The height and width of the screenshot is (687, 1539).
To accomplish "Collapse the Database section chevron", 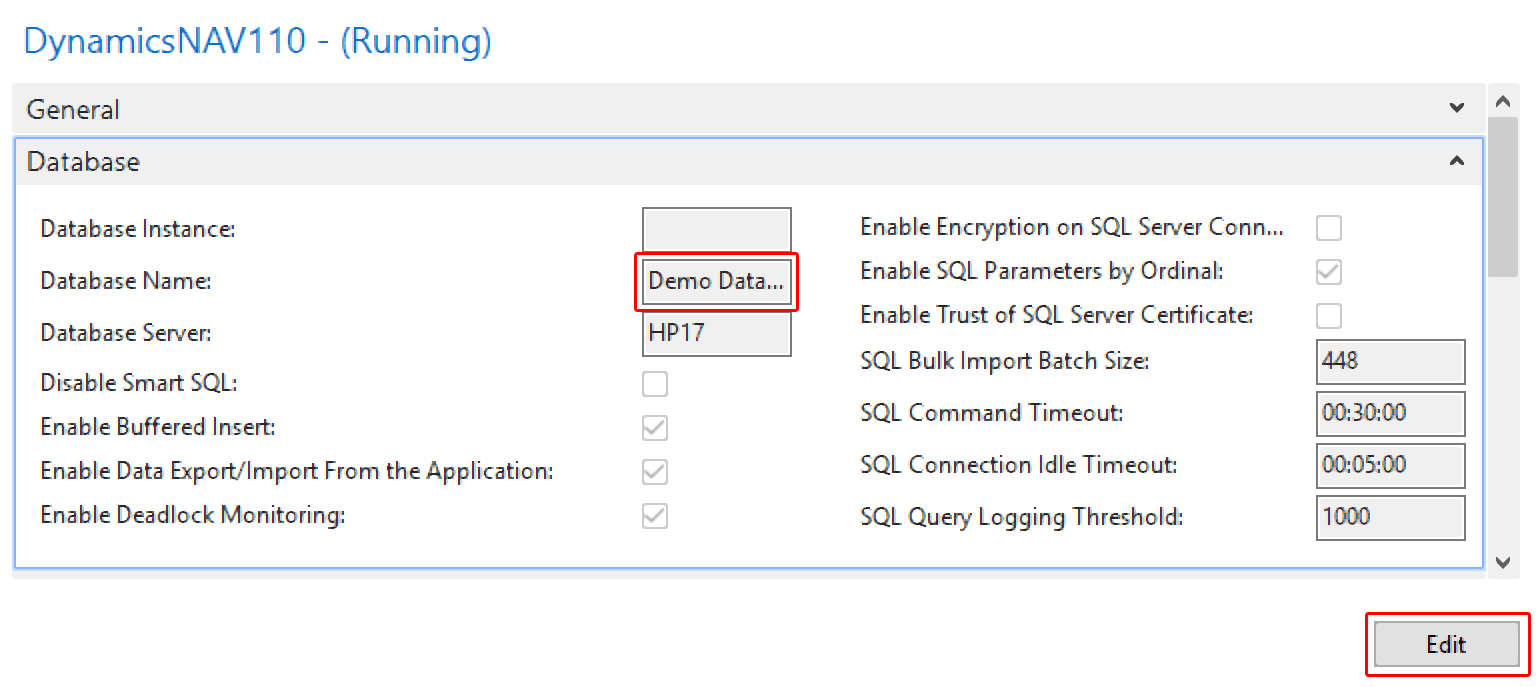I will tap(1457, 161).
